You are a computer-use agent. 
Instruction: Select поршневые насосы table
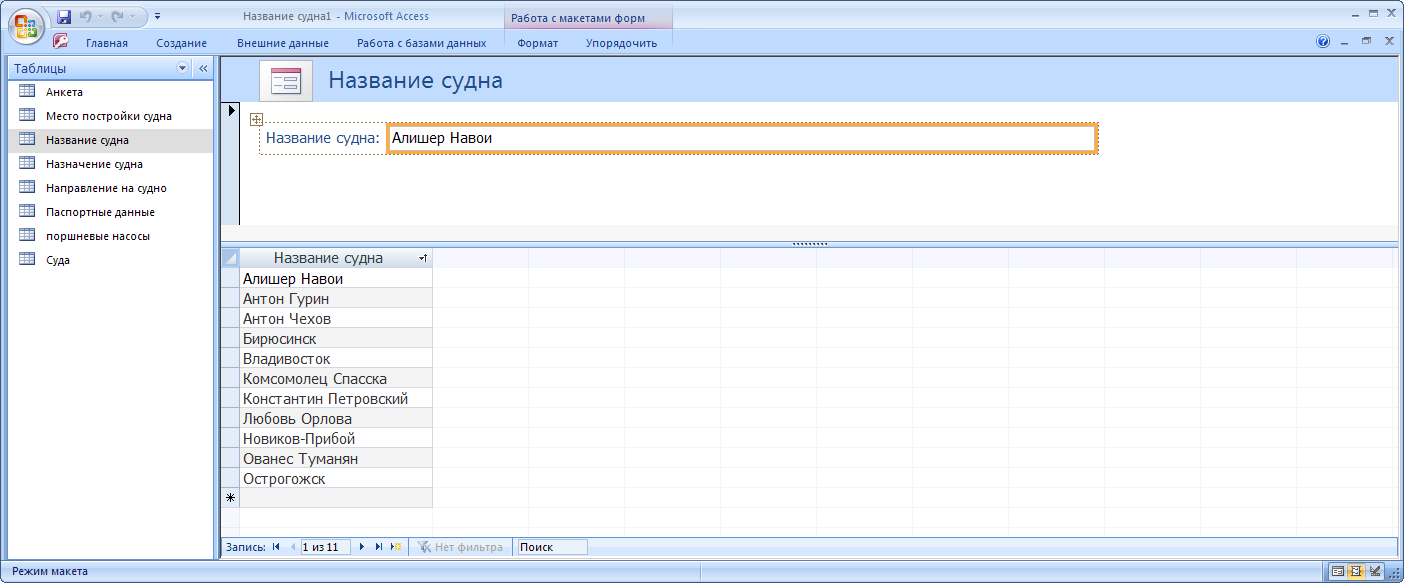coord(111,236)
